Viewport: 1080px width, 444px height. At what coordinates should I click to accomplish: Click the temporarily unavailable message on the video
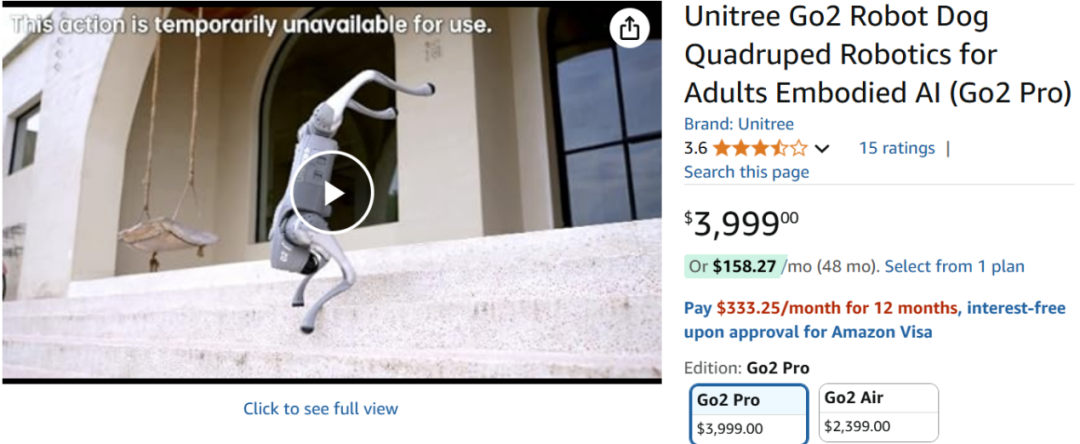coord(251,25)
